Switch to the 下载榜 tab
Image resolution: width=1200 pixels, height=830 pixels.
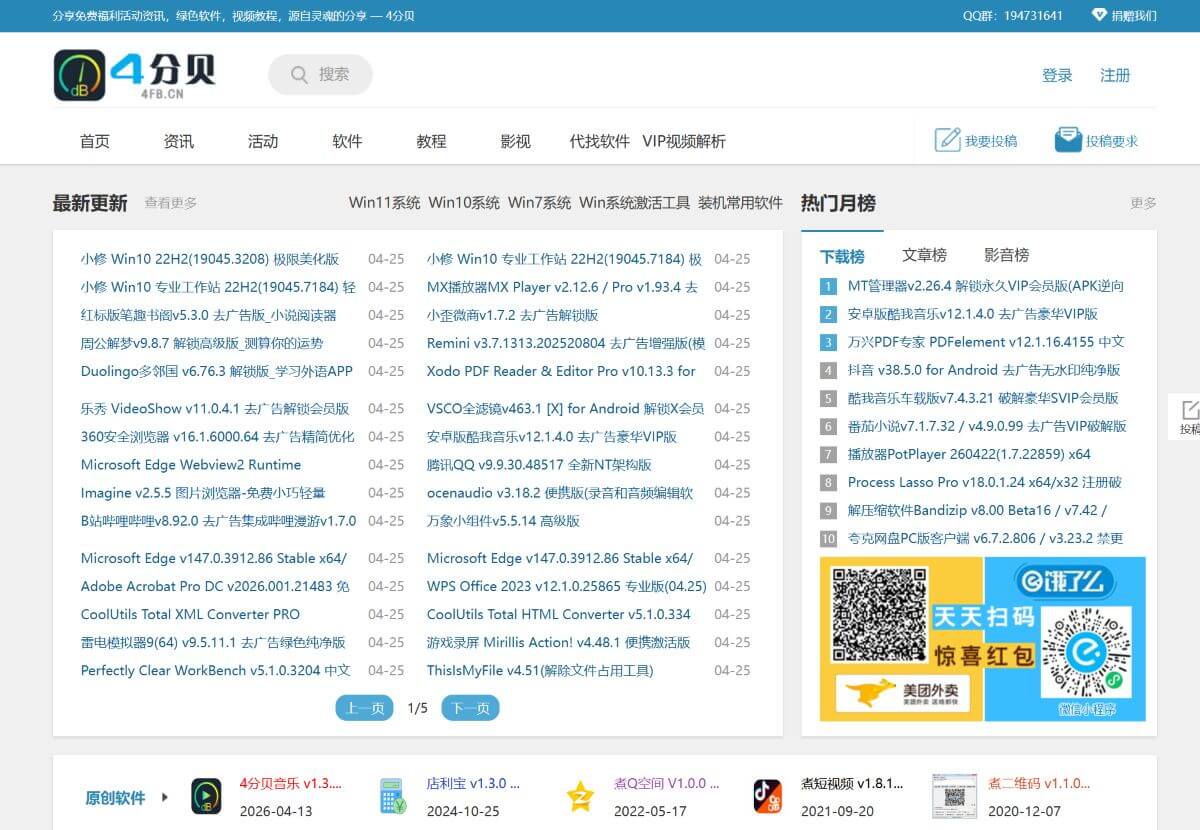click(842, 256)
